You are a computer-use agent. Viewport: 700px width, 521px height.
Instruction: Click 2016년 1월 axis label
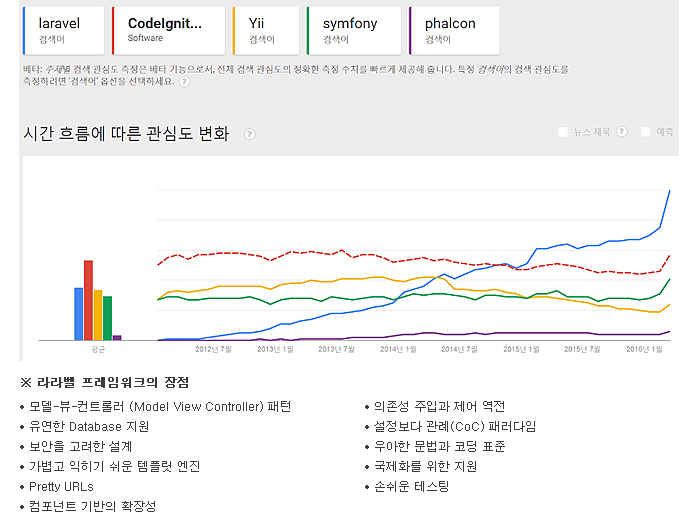click(x=644, y=349)
